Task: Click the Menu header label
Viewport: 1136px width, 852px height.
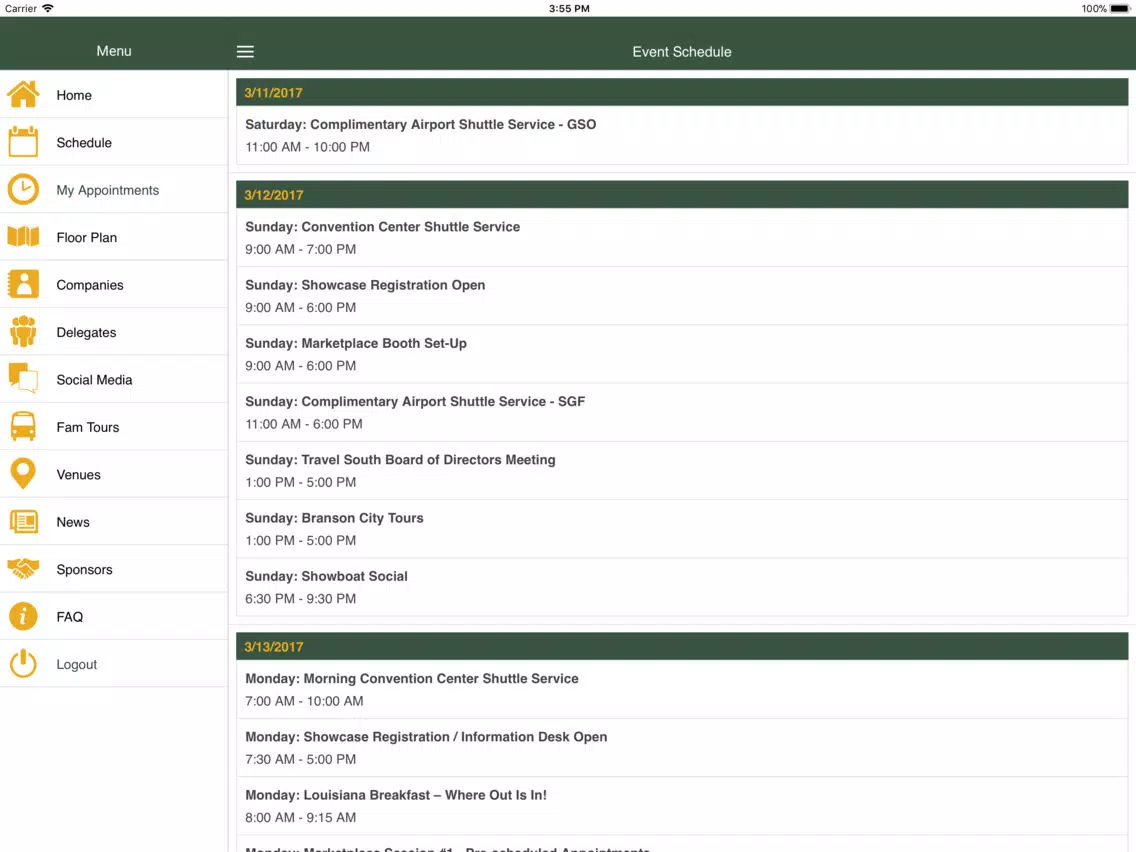Action: 114,51
